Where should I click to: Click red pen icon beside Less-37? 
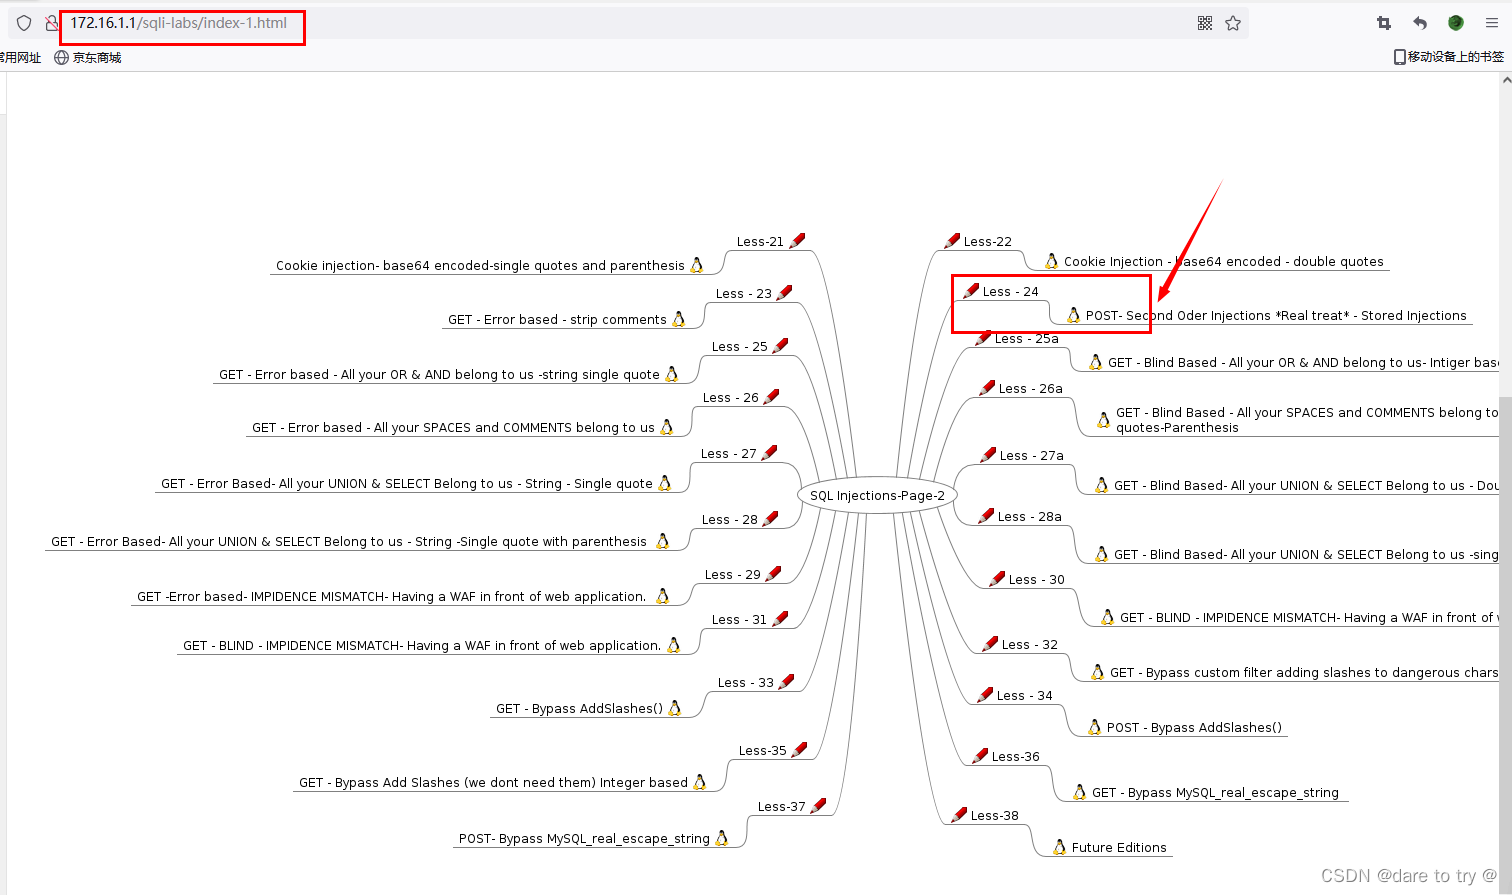(818, 805)
